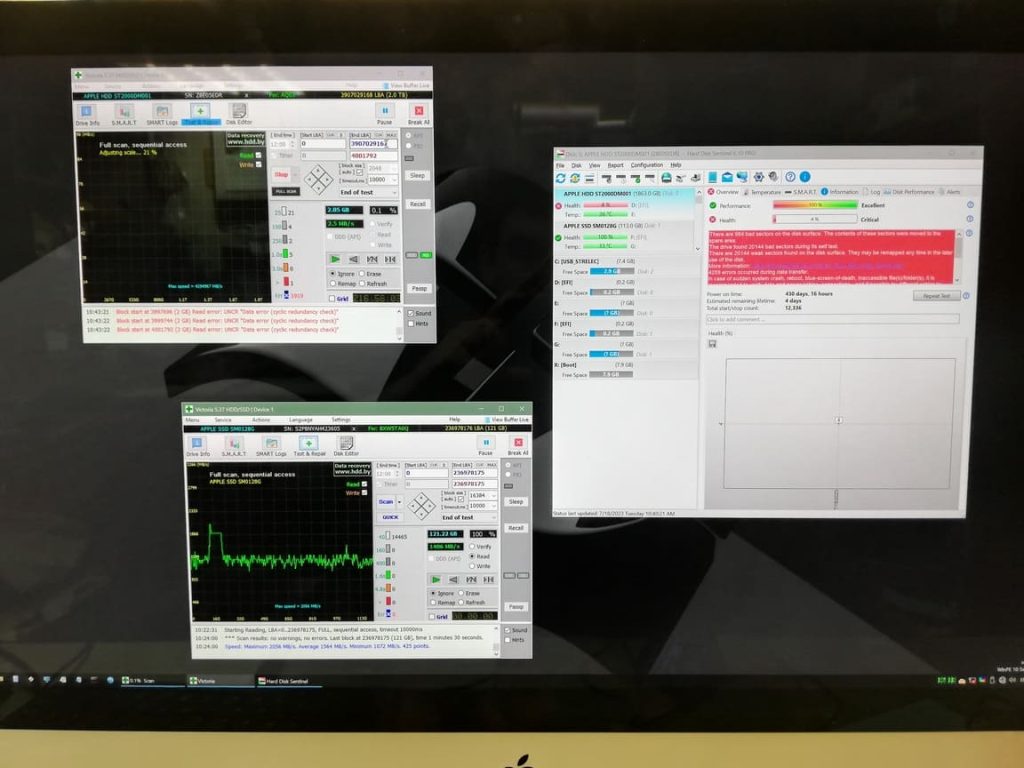Screen dimensions: 1024x768
Task: Select the Refresh radio in the APPLE HDD Victoria window
Action: point(362,284)
